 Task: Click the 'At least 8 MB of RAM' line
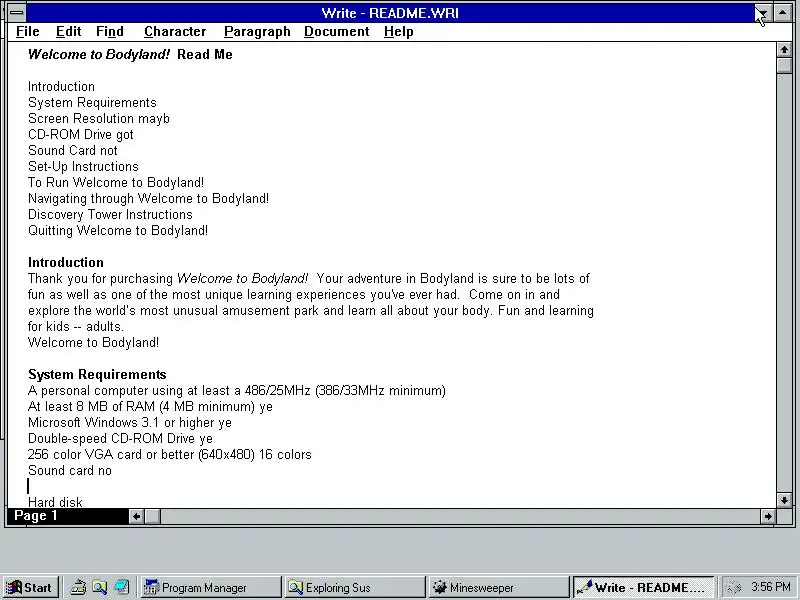coord(150,407)
